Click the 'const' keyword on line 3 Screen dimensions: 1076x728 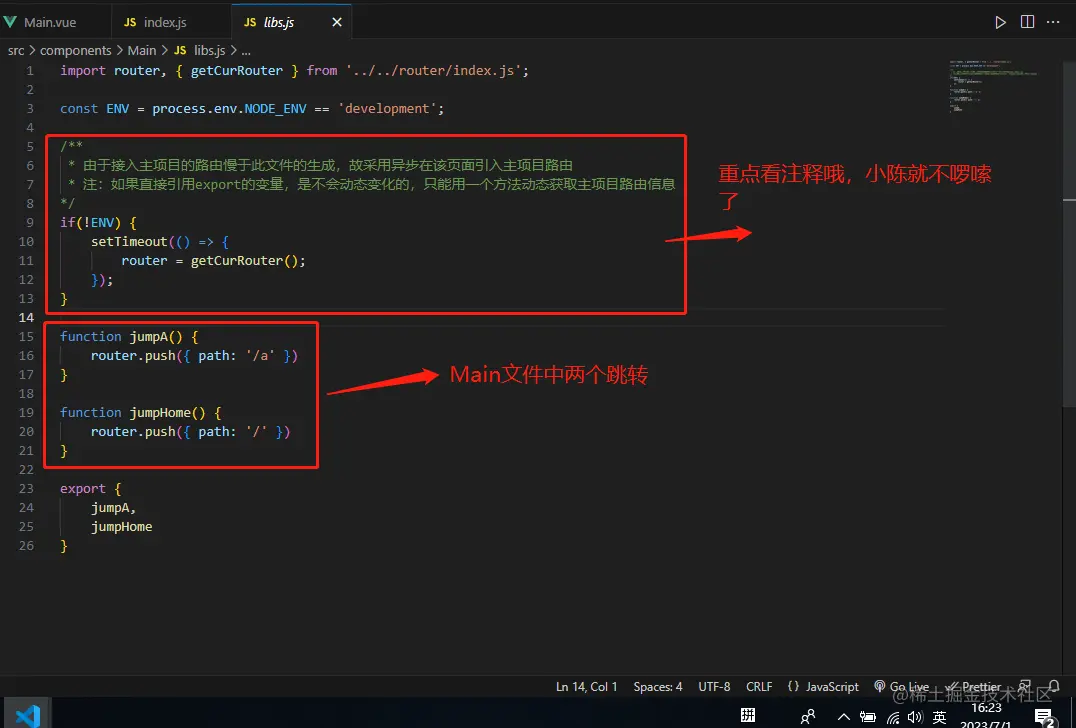coord(79,108)
